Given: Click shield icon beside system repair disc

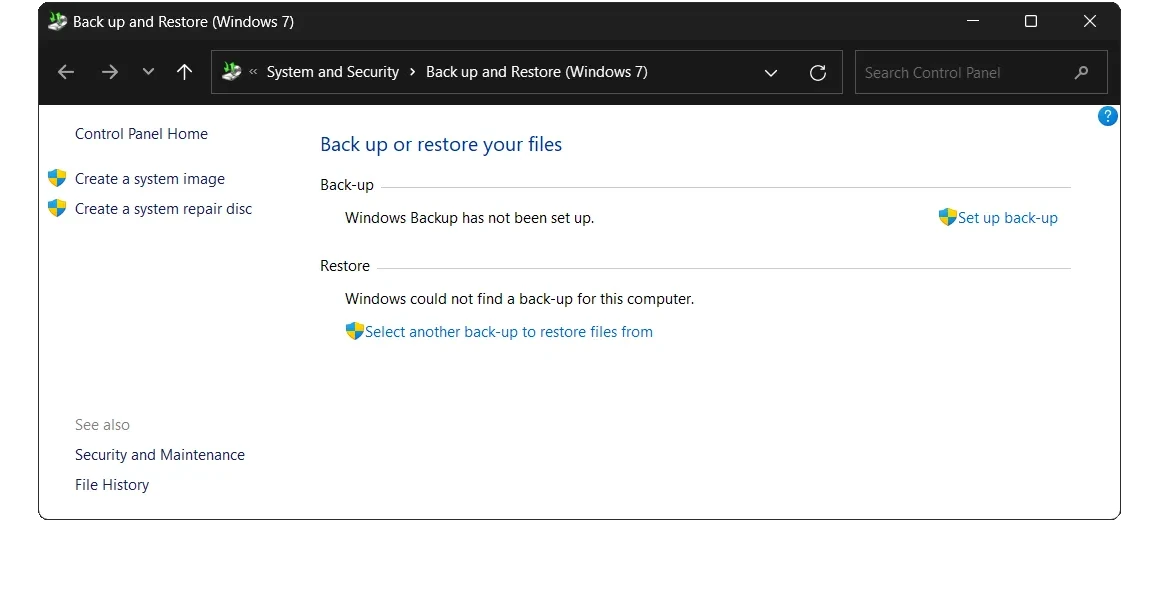Looking at the screenshot, I should click(x=57, y=209).
